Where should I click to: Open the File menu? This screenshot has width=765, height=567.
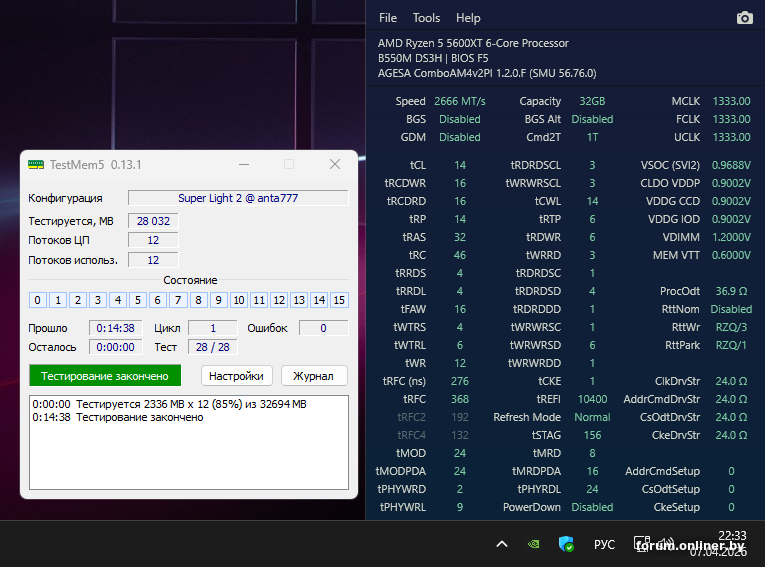click(388, 18)
